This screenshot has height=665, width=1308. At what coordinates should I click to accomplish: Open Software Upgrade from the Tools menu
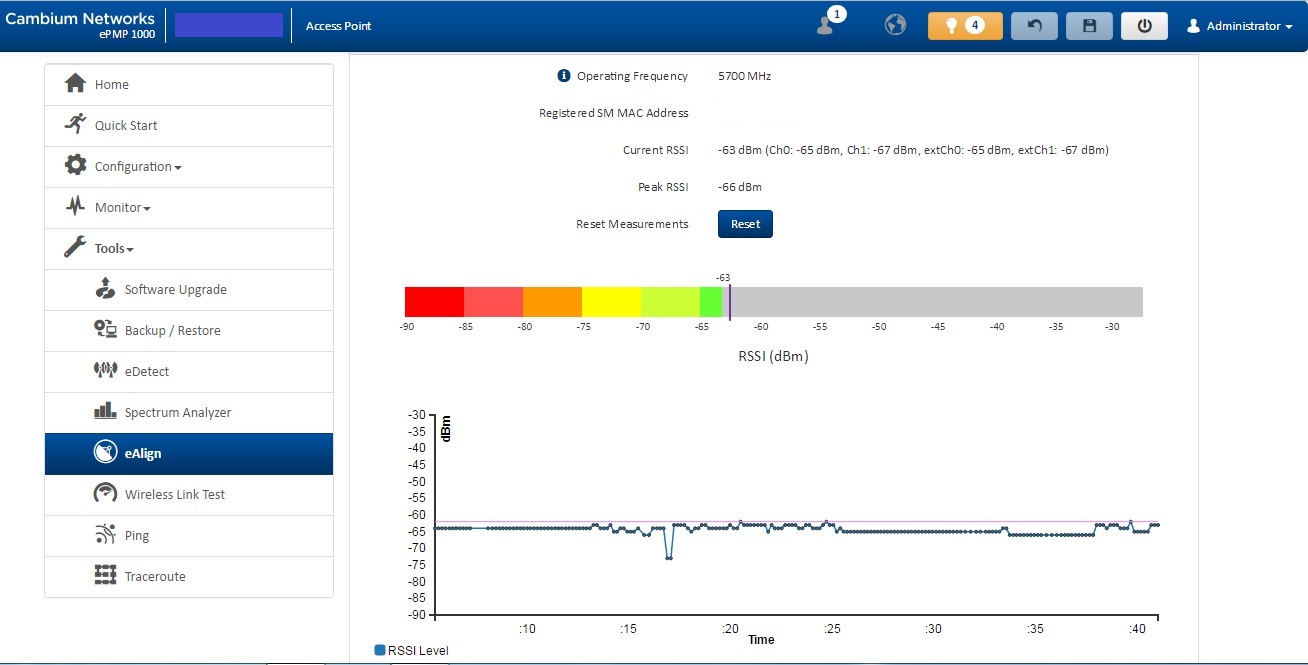tap(175, 290)
